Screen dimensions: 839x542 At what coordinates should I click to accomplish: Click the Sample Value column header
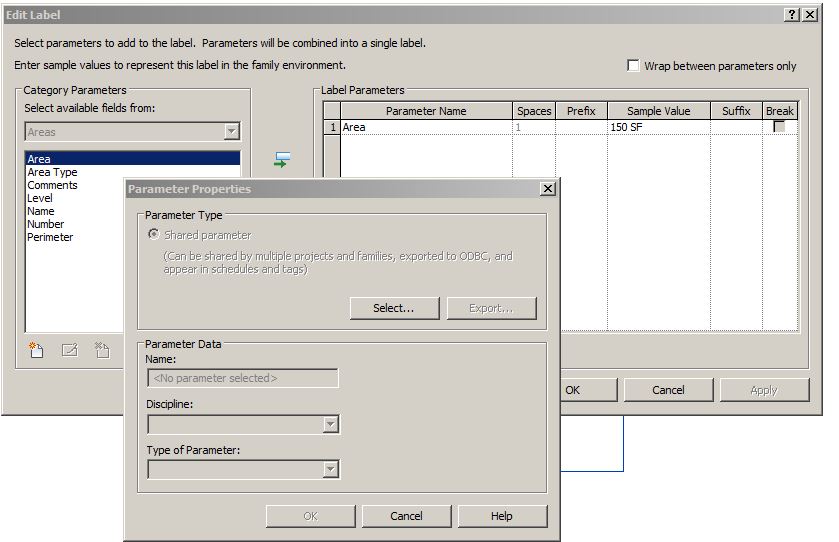(x=659, y=111)
